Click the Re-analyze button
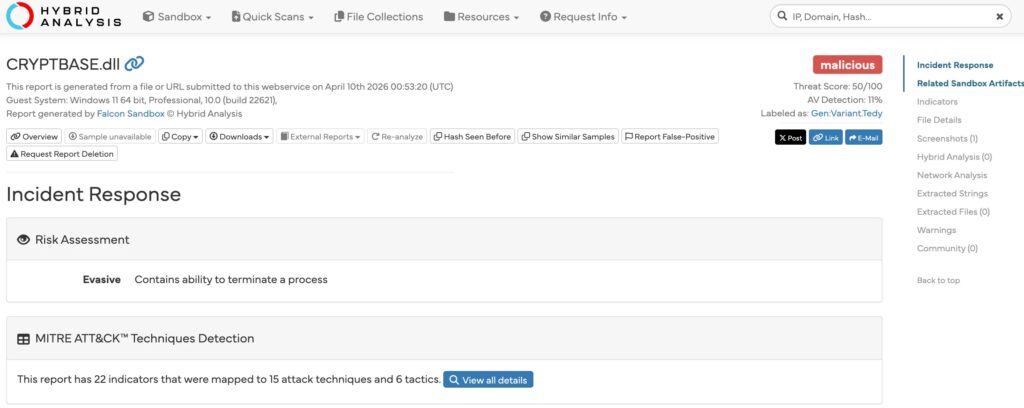The image size is (1024, 408). click(x=397, y=136)
